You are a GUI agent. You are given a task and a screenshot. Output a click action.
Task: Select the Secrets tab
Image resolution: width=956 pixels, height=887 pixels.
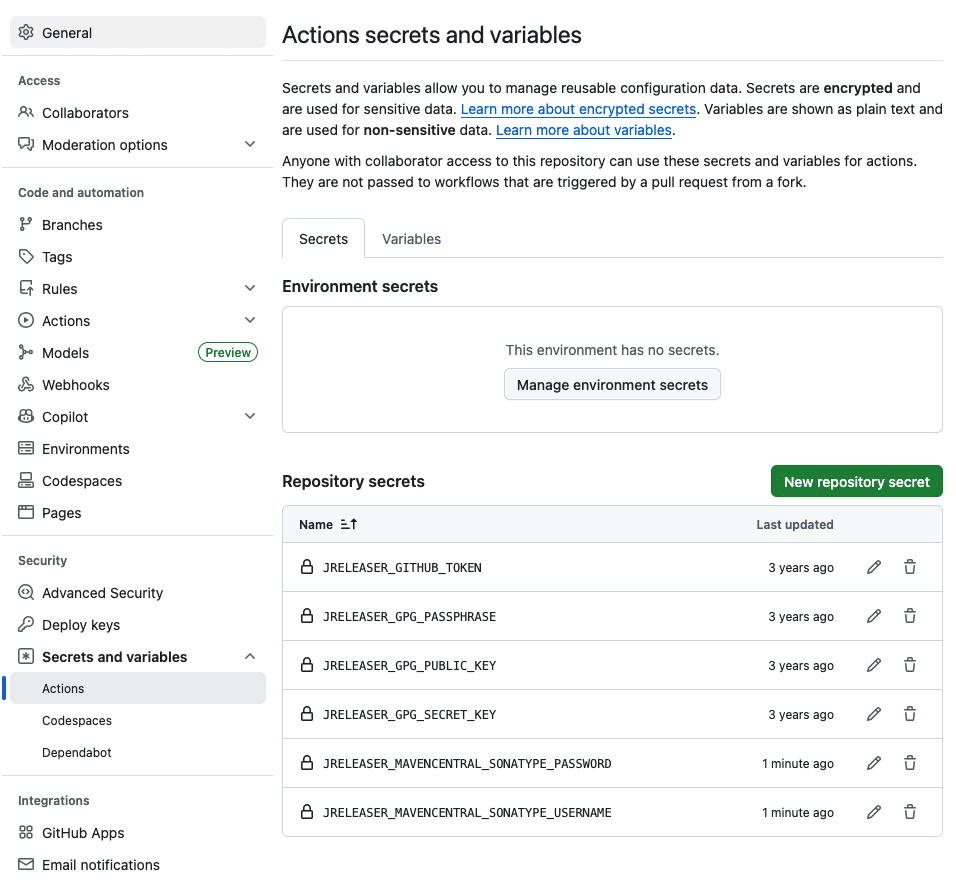point(323,239)
